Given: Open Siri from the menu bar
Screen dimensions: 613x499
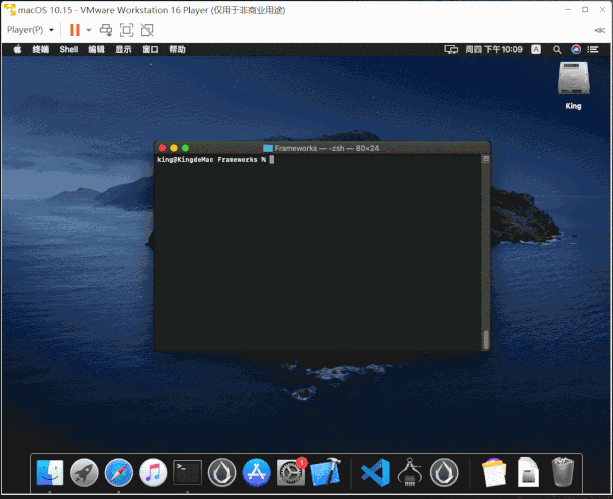Looking at the screenshot, I should (576, 49).
